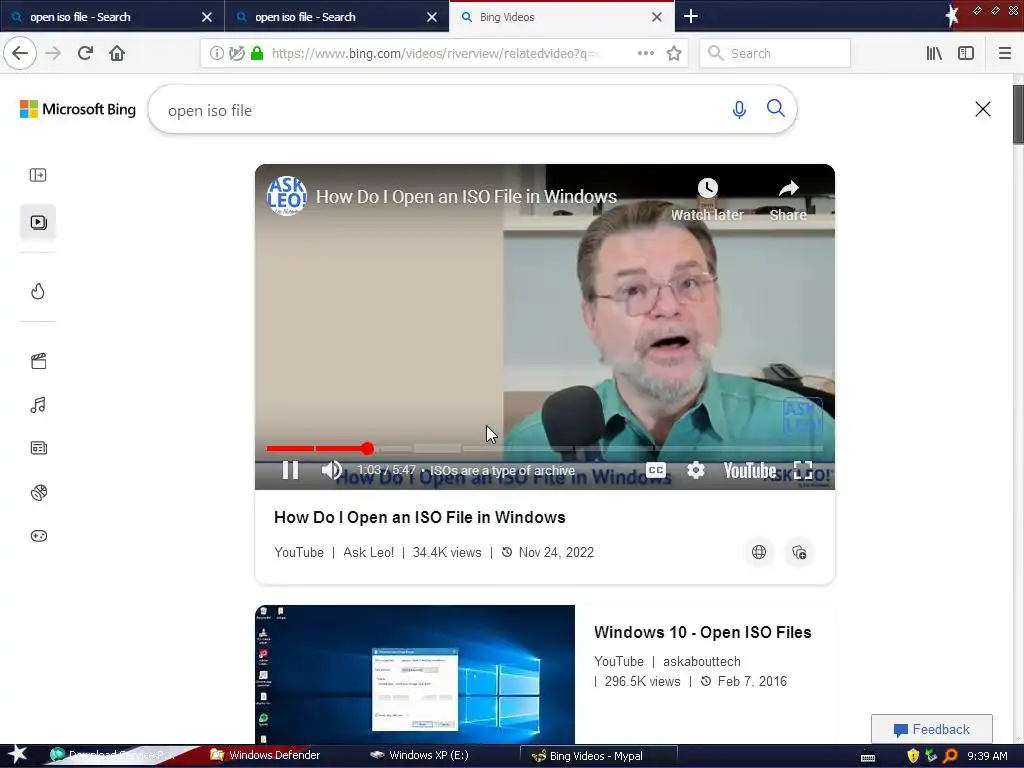Click the browser Back arrow button
Image resolution: width=1024 pixels, height=768 pixels.
pyautogui.click(x=20, y=53)
